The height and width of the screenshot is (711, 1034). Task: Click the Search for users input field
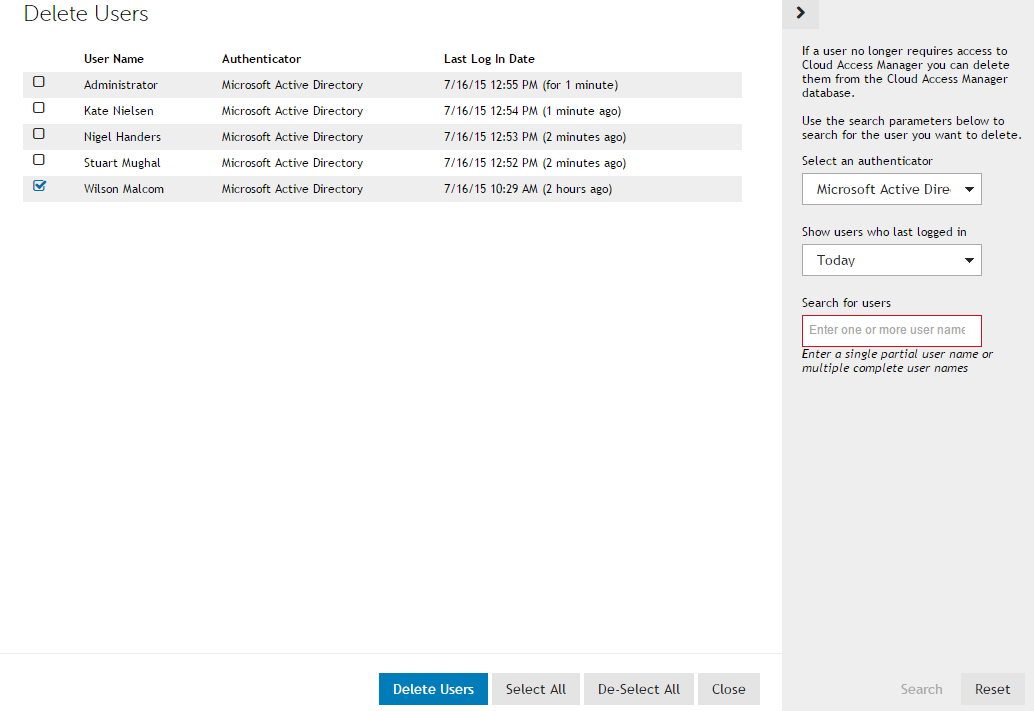pos(891,330)
